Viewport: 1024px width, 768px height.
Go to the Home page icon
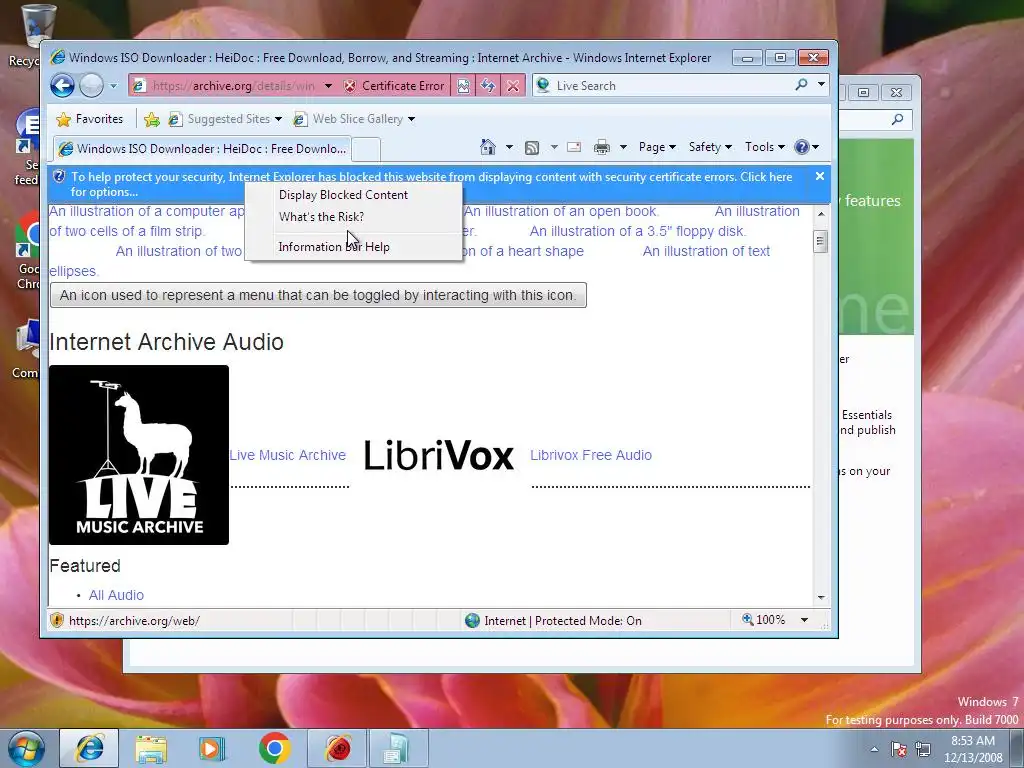pyautogui.click(x=488, y=147)
